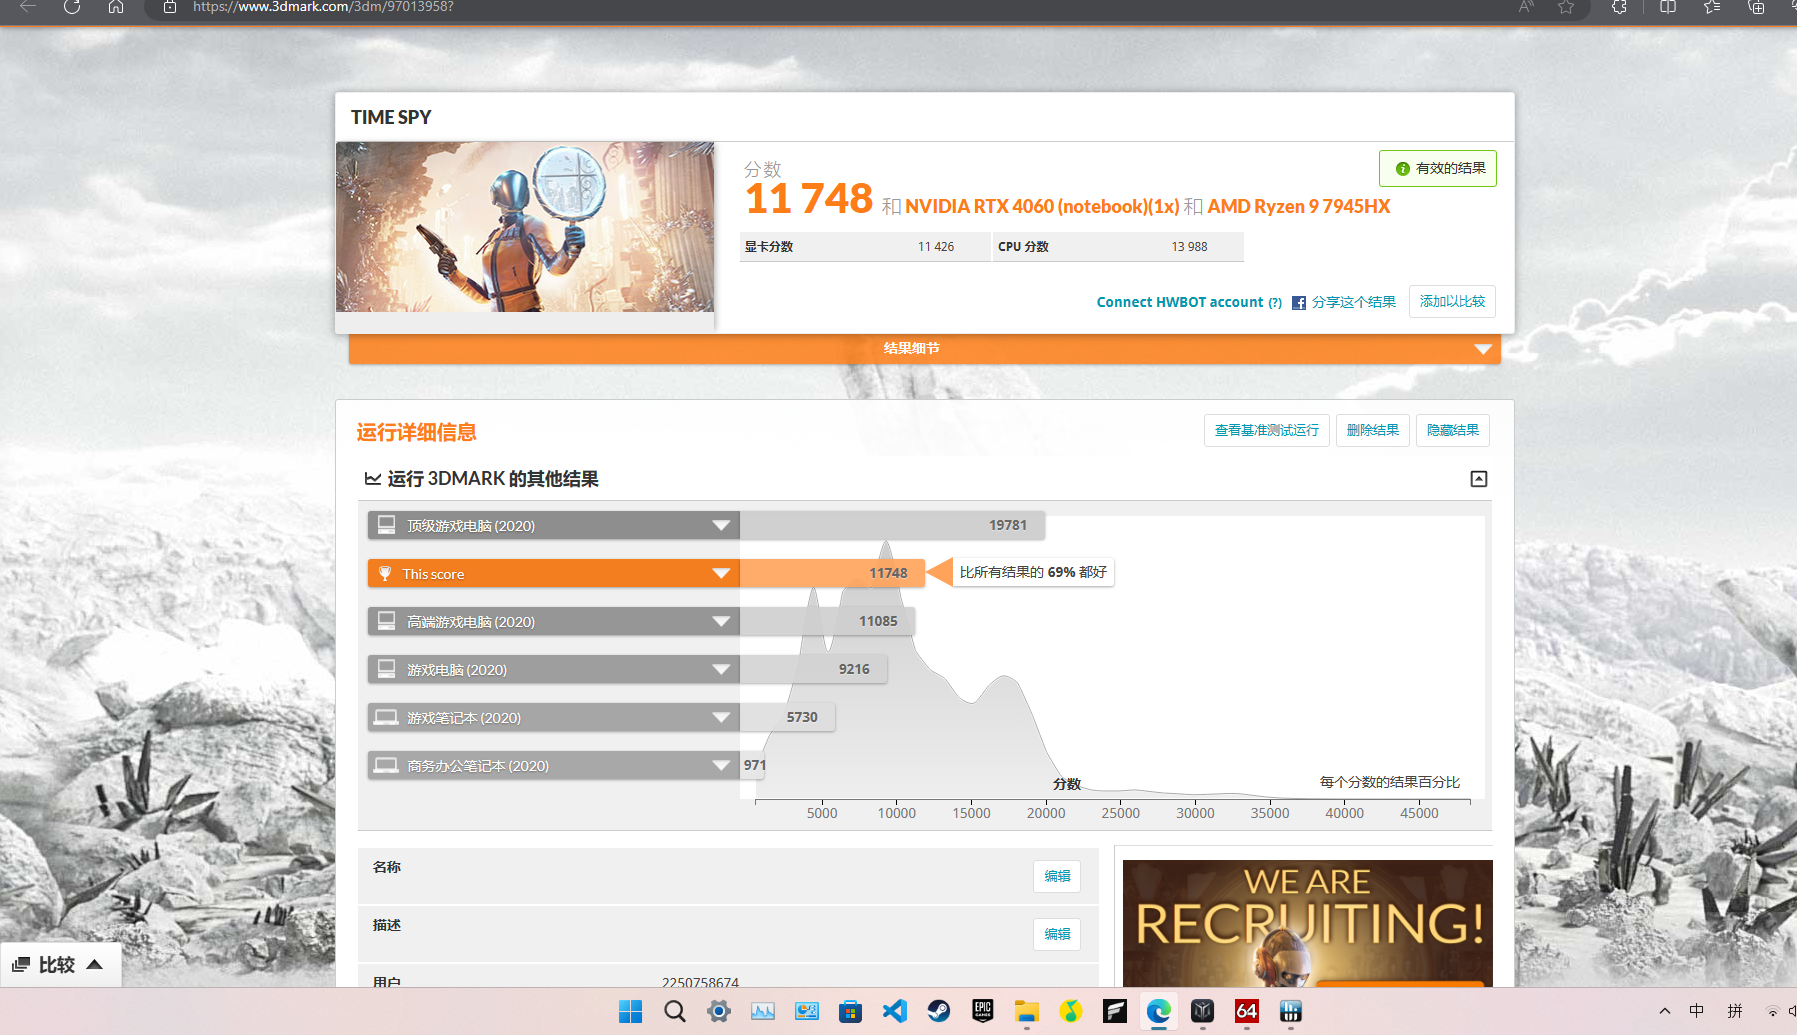Open File Explorer from taskbar
Image resolution: width=1797 pixels, height=1035 pixels.
tap(1027, 1011)
